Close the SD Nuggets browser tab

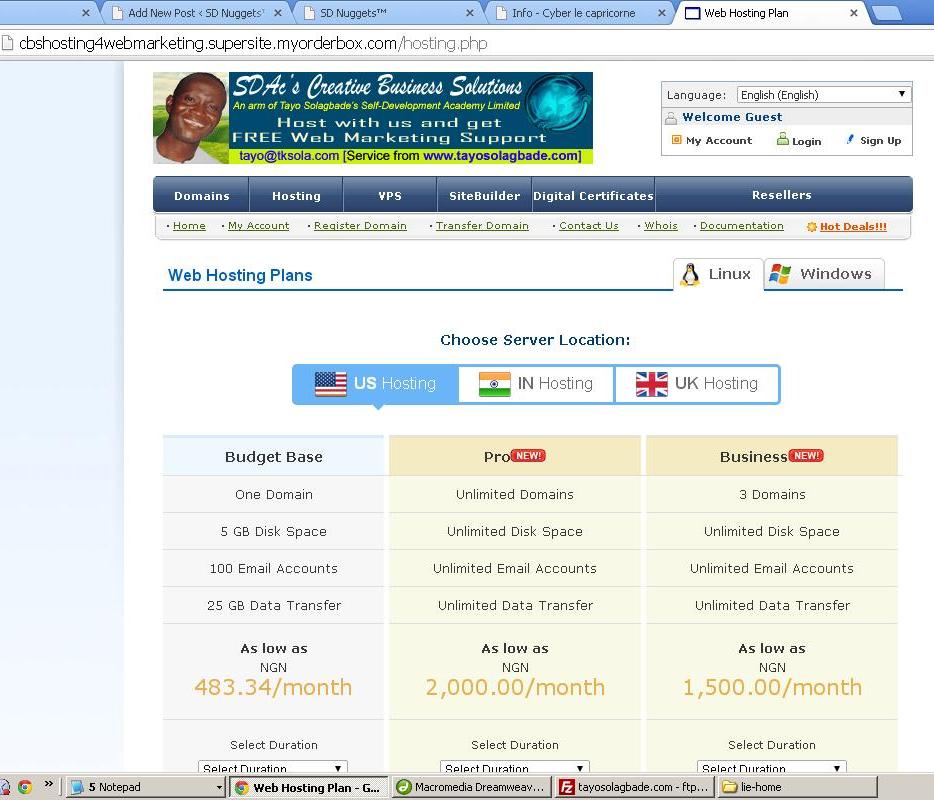(x=470, y=13)
